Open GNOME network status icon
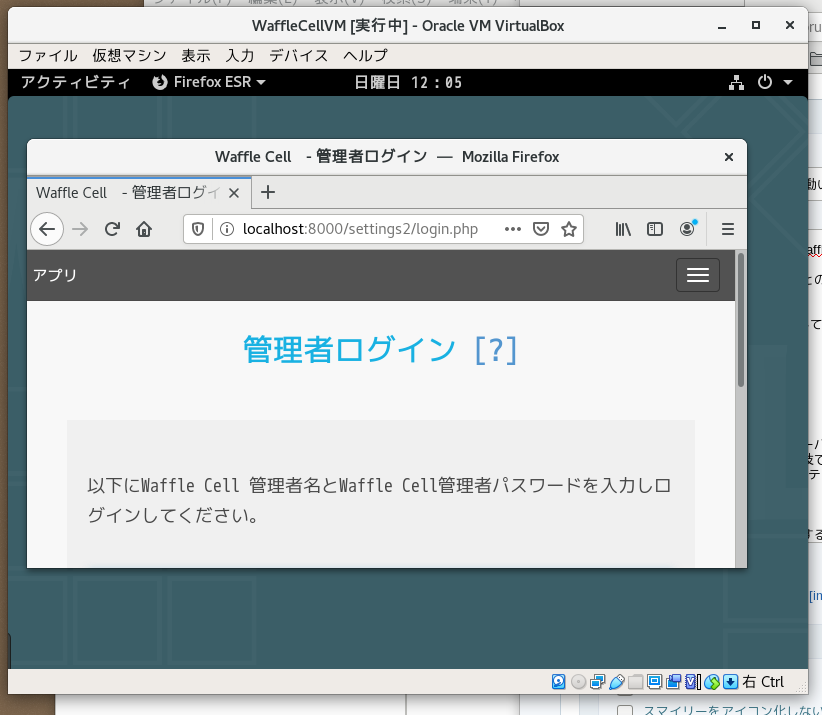This screenshot has width=822, height=715. 737,82
